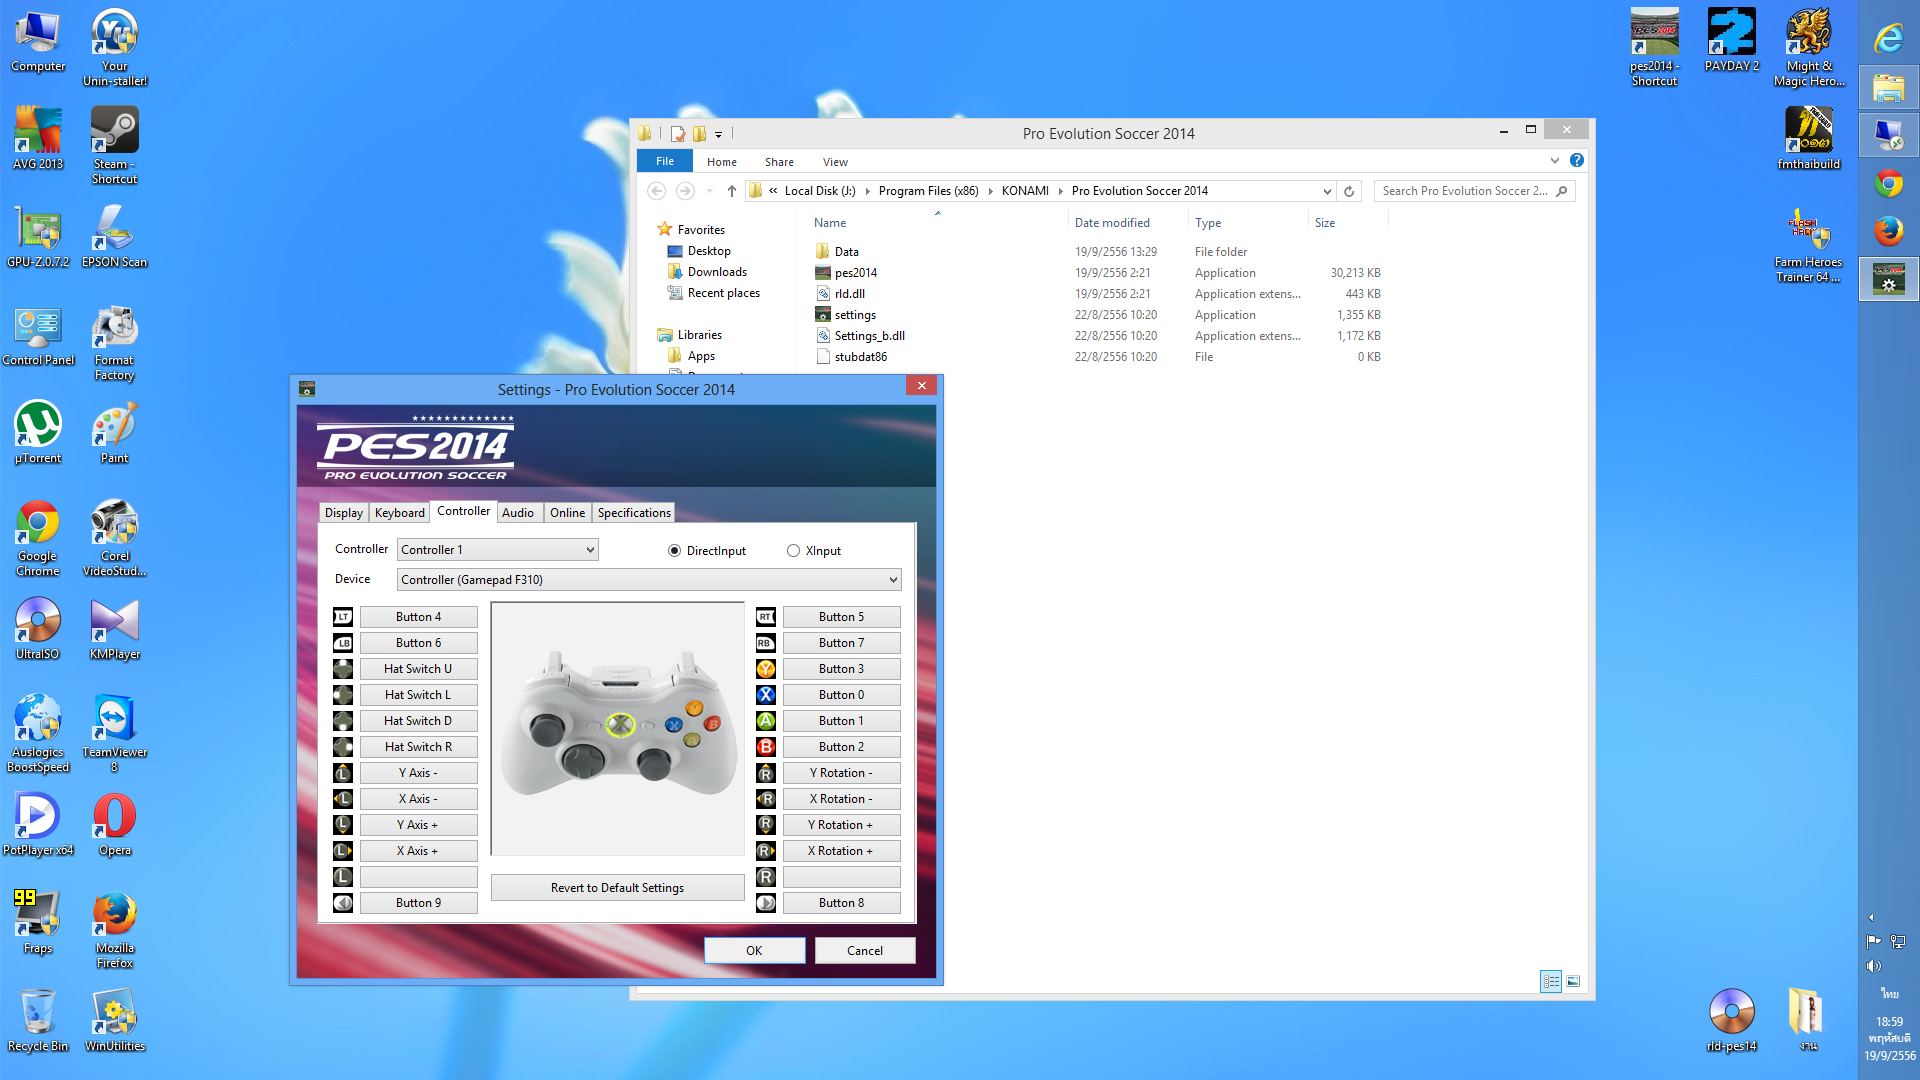Image resolution: width=1920 pixels, height=1080 pixels.
Task: Select the DirectInput radio button
Action: tap(674, 551)
